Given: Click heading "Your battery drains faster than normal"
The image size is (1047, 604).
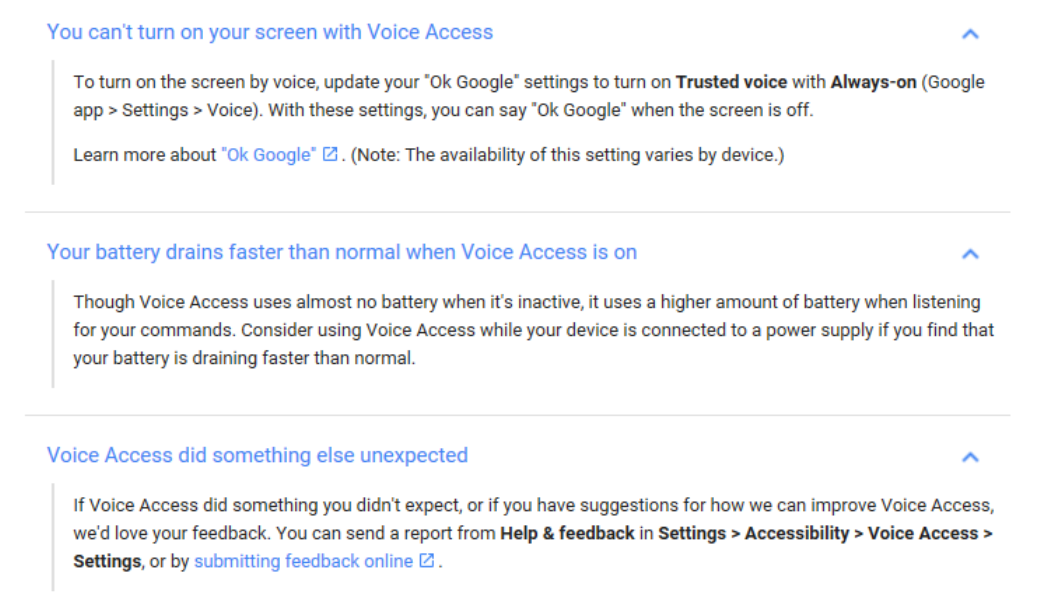Looking at the screenshot, I should (x=342, y=252).
